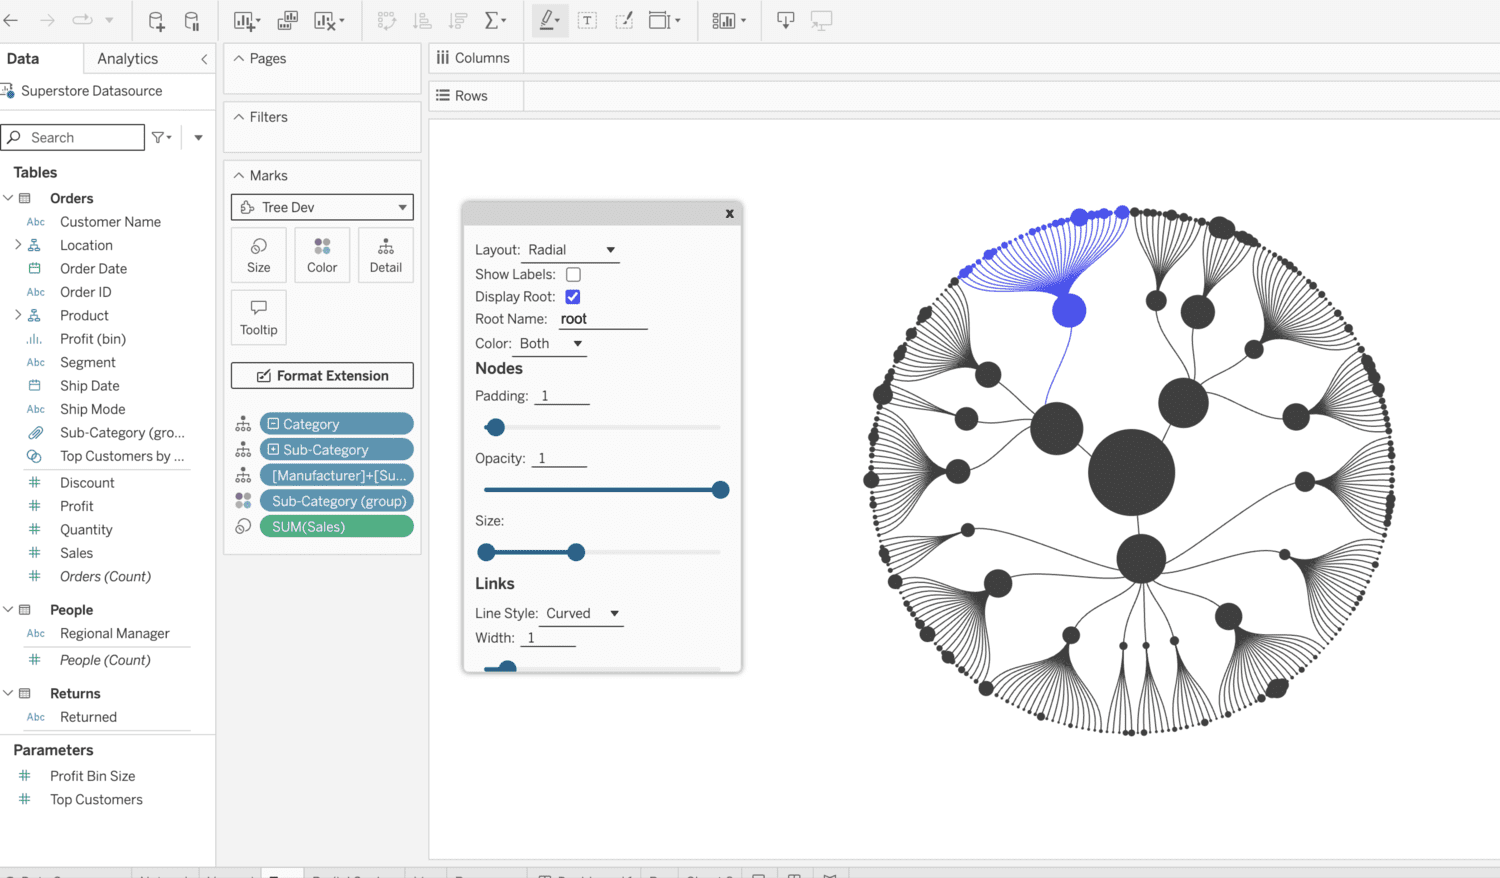Open the Tooltip button in the Marks card

tap(258, 317)
